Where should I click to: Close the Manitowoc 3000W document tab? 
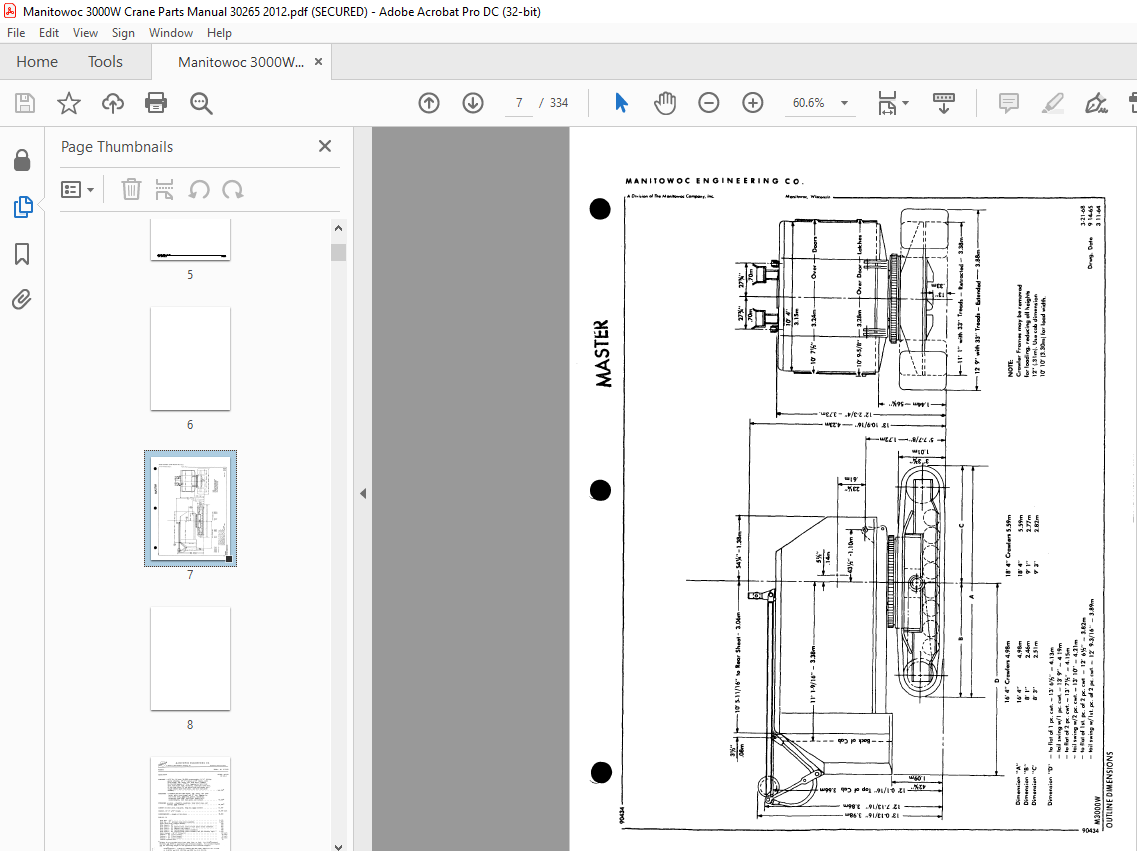(x=318, y=62)
